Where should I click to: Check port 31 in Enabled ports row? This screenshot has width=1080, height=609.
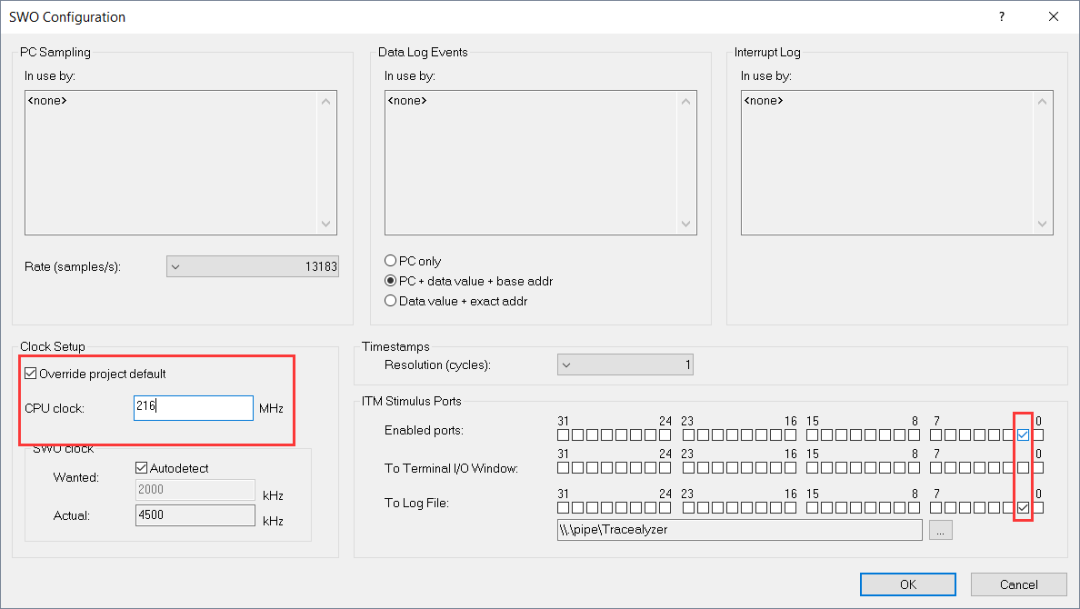tap(563, 435)
